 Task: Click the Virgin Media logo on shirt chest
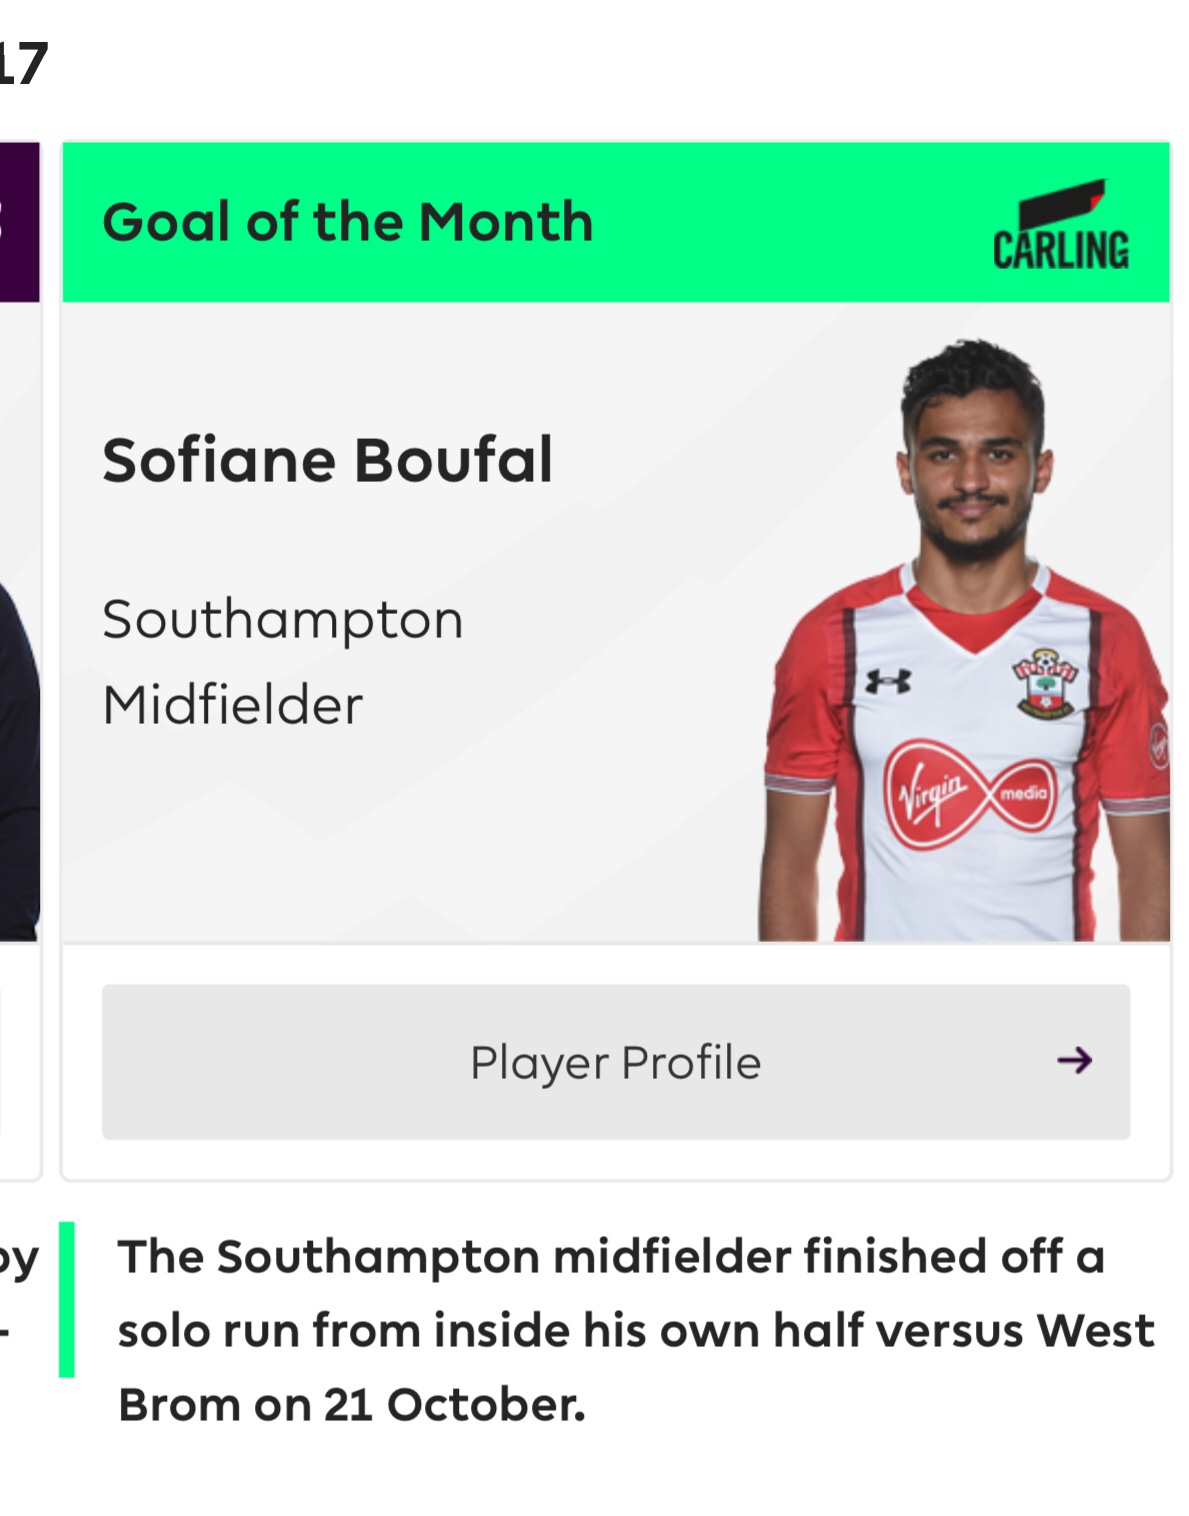point(968,794)
